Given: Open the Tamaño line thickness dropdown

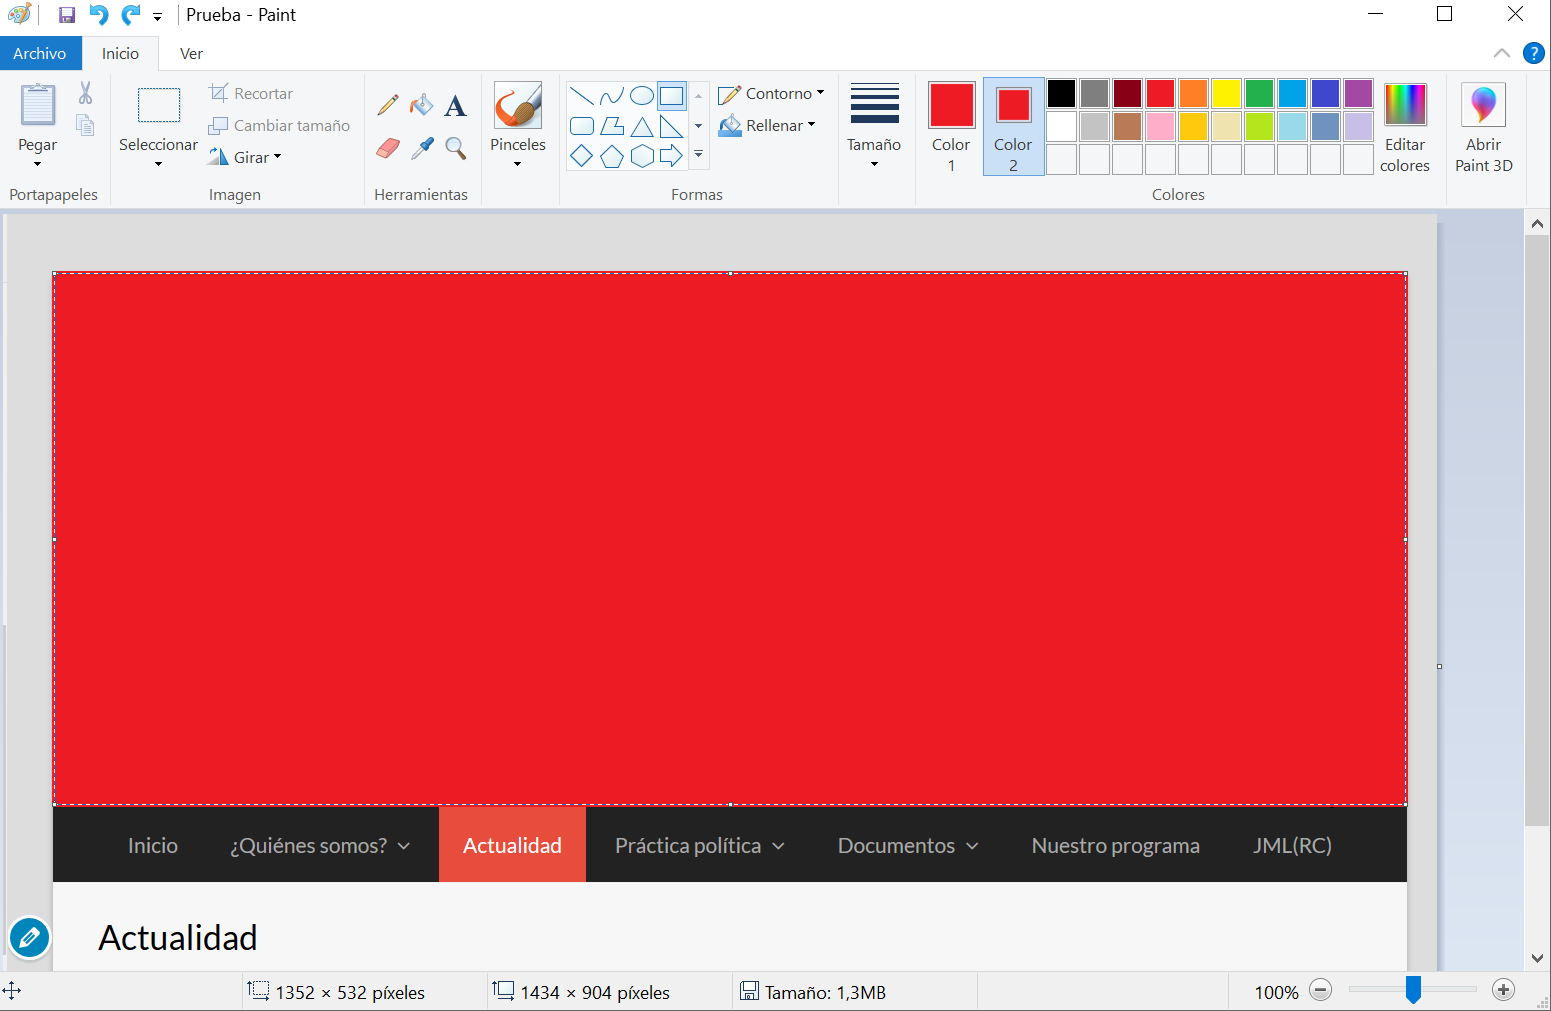Looking at the screenshot, I should click(874, 126).
